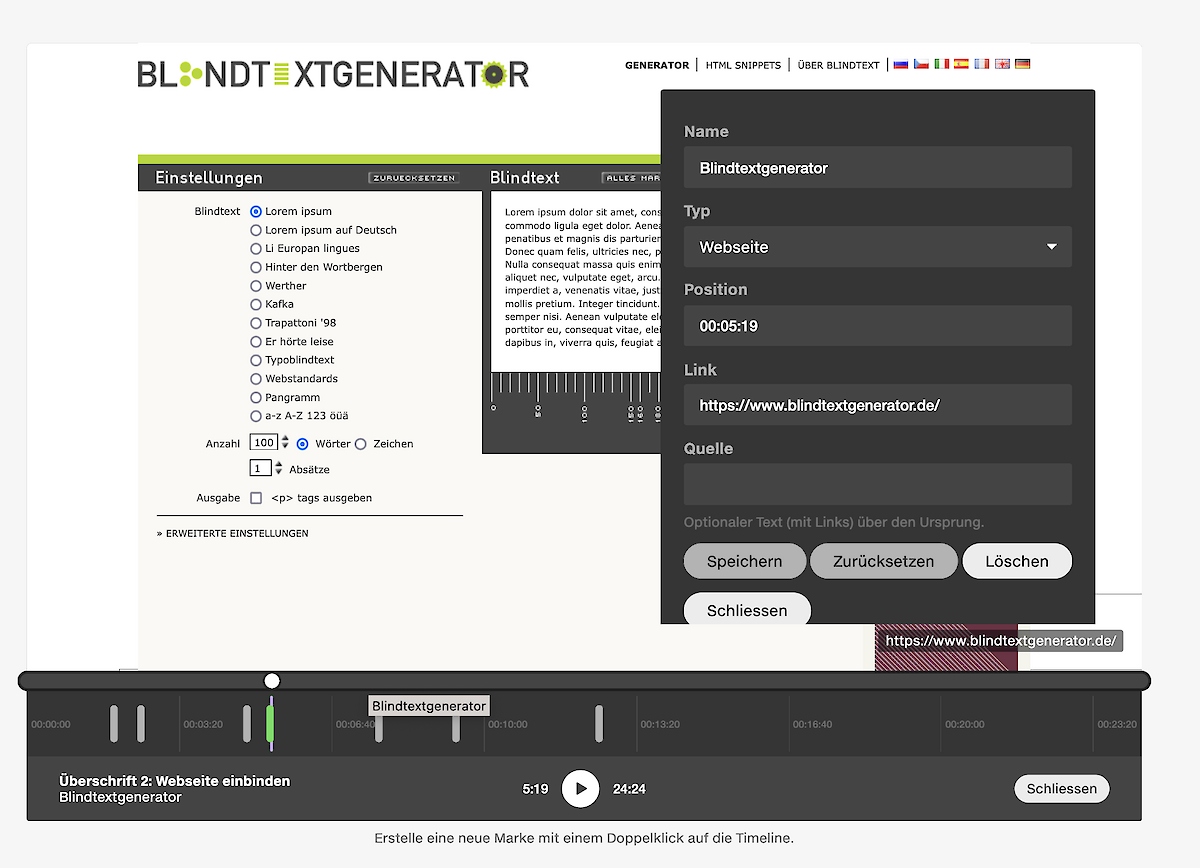Click the Anzahl word count stepper arrows

point(285,443)
